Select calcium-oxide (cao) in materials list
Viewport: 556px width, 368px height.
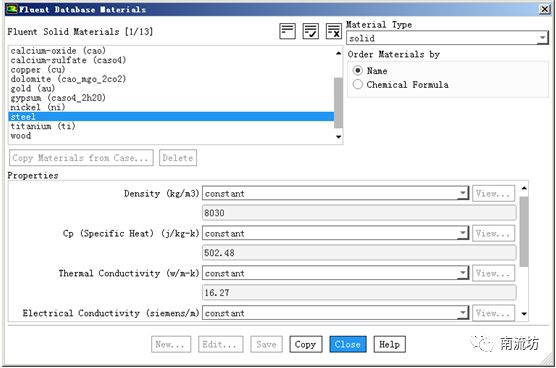(x=171, y=51)
